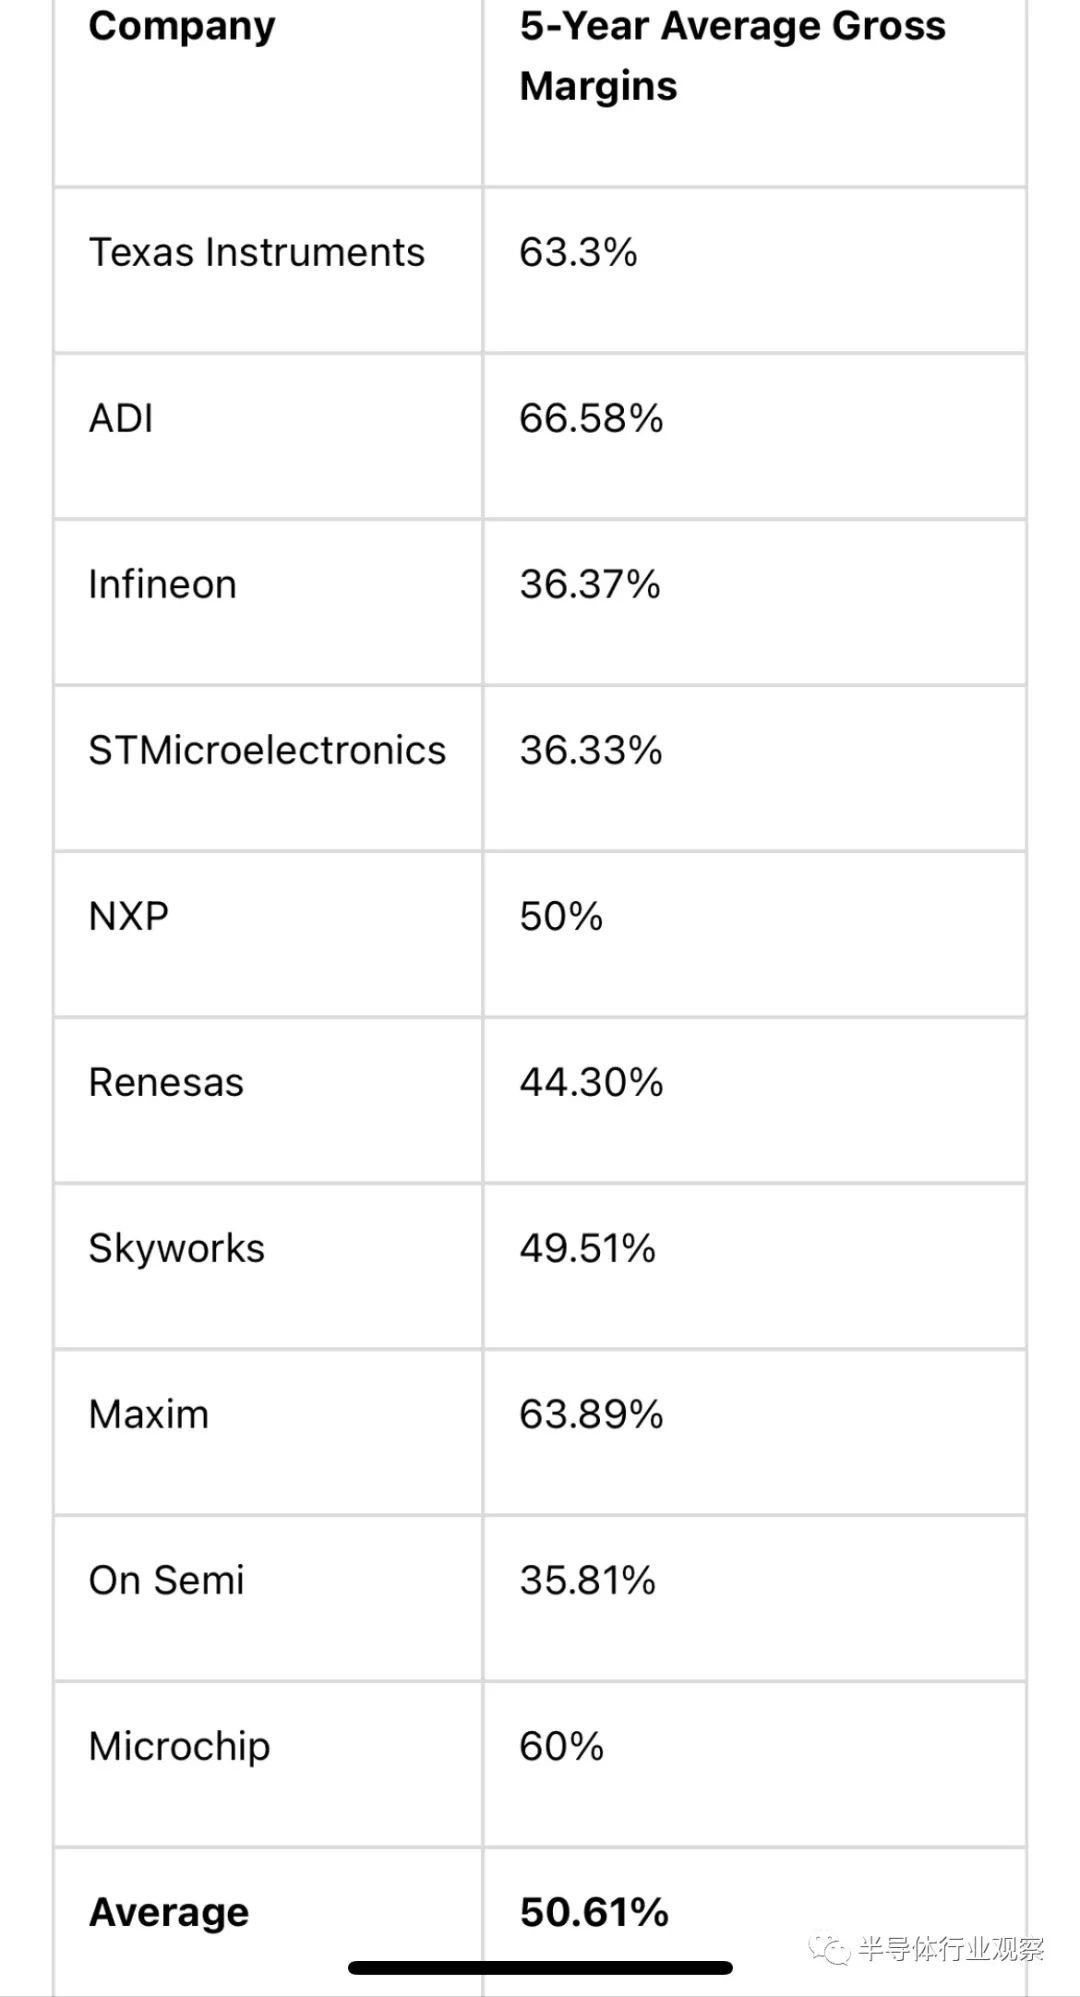The height and width of the screenshot is (1997, 1080).
Task: Select the Company column header
Action: click(x=181, y=27)
